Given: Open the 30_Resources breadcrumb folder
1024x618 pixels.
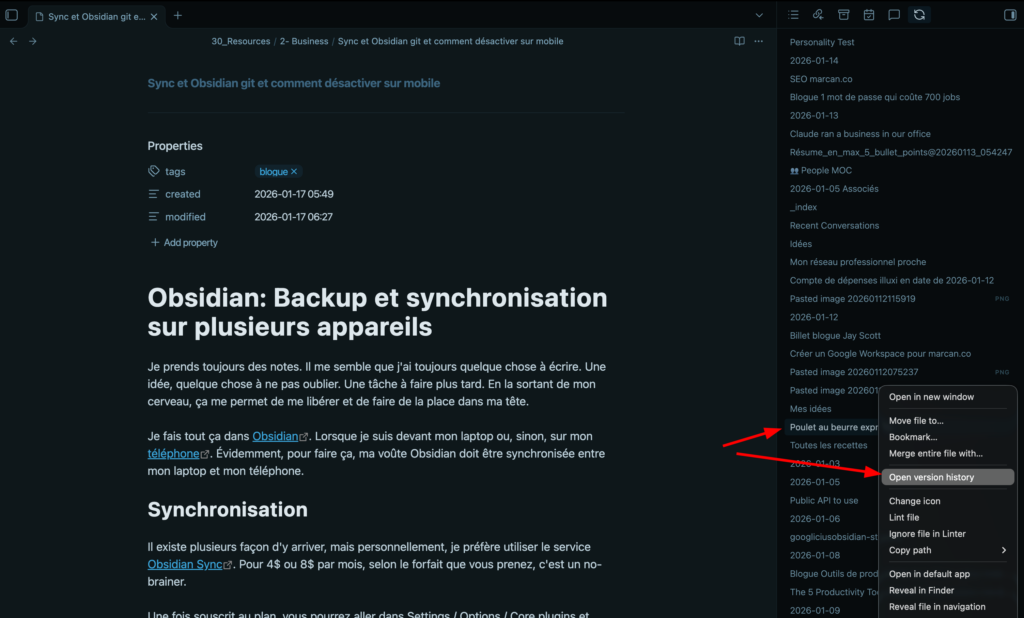Looking at the screenshot, I should pyautogui.click(x=240, y=41).
